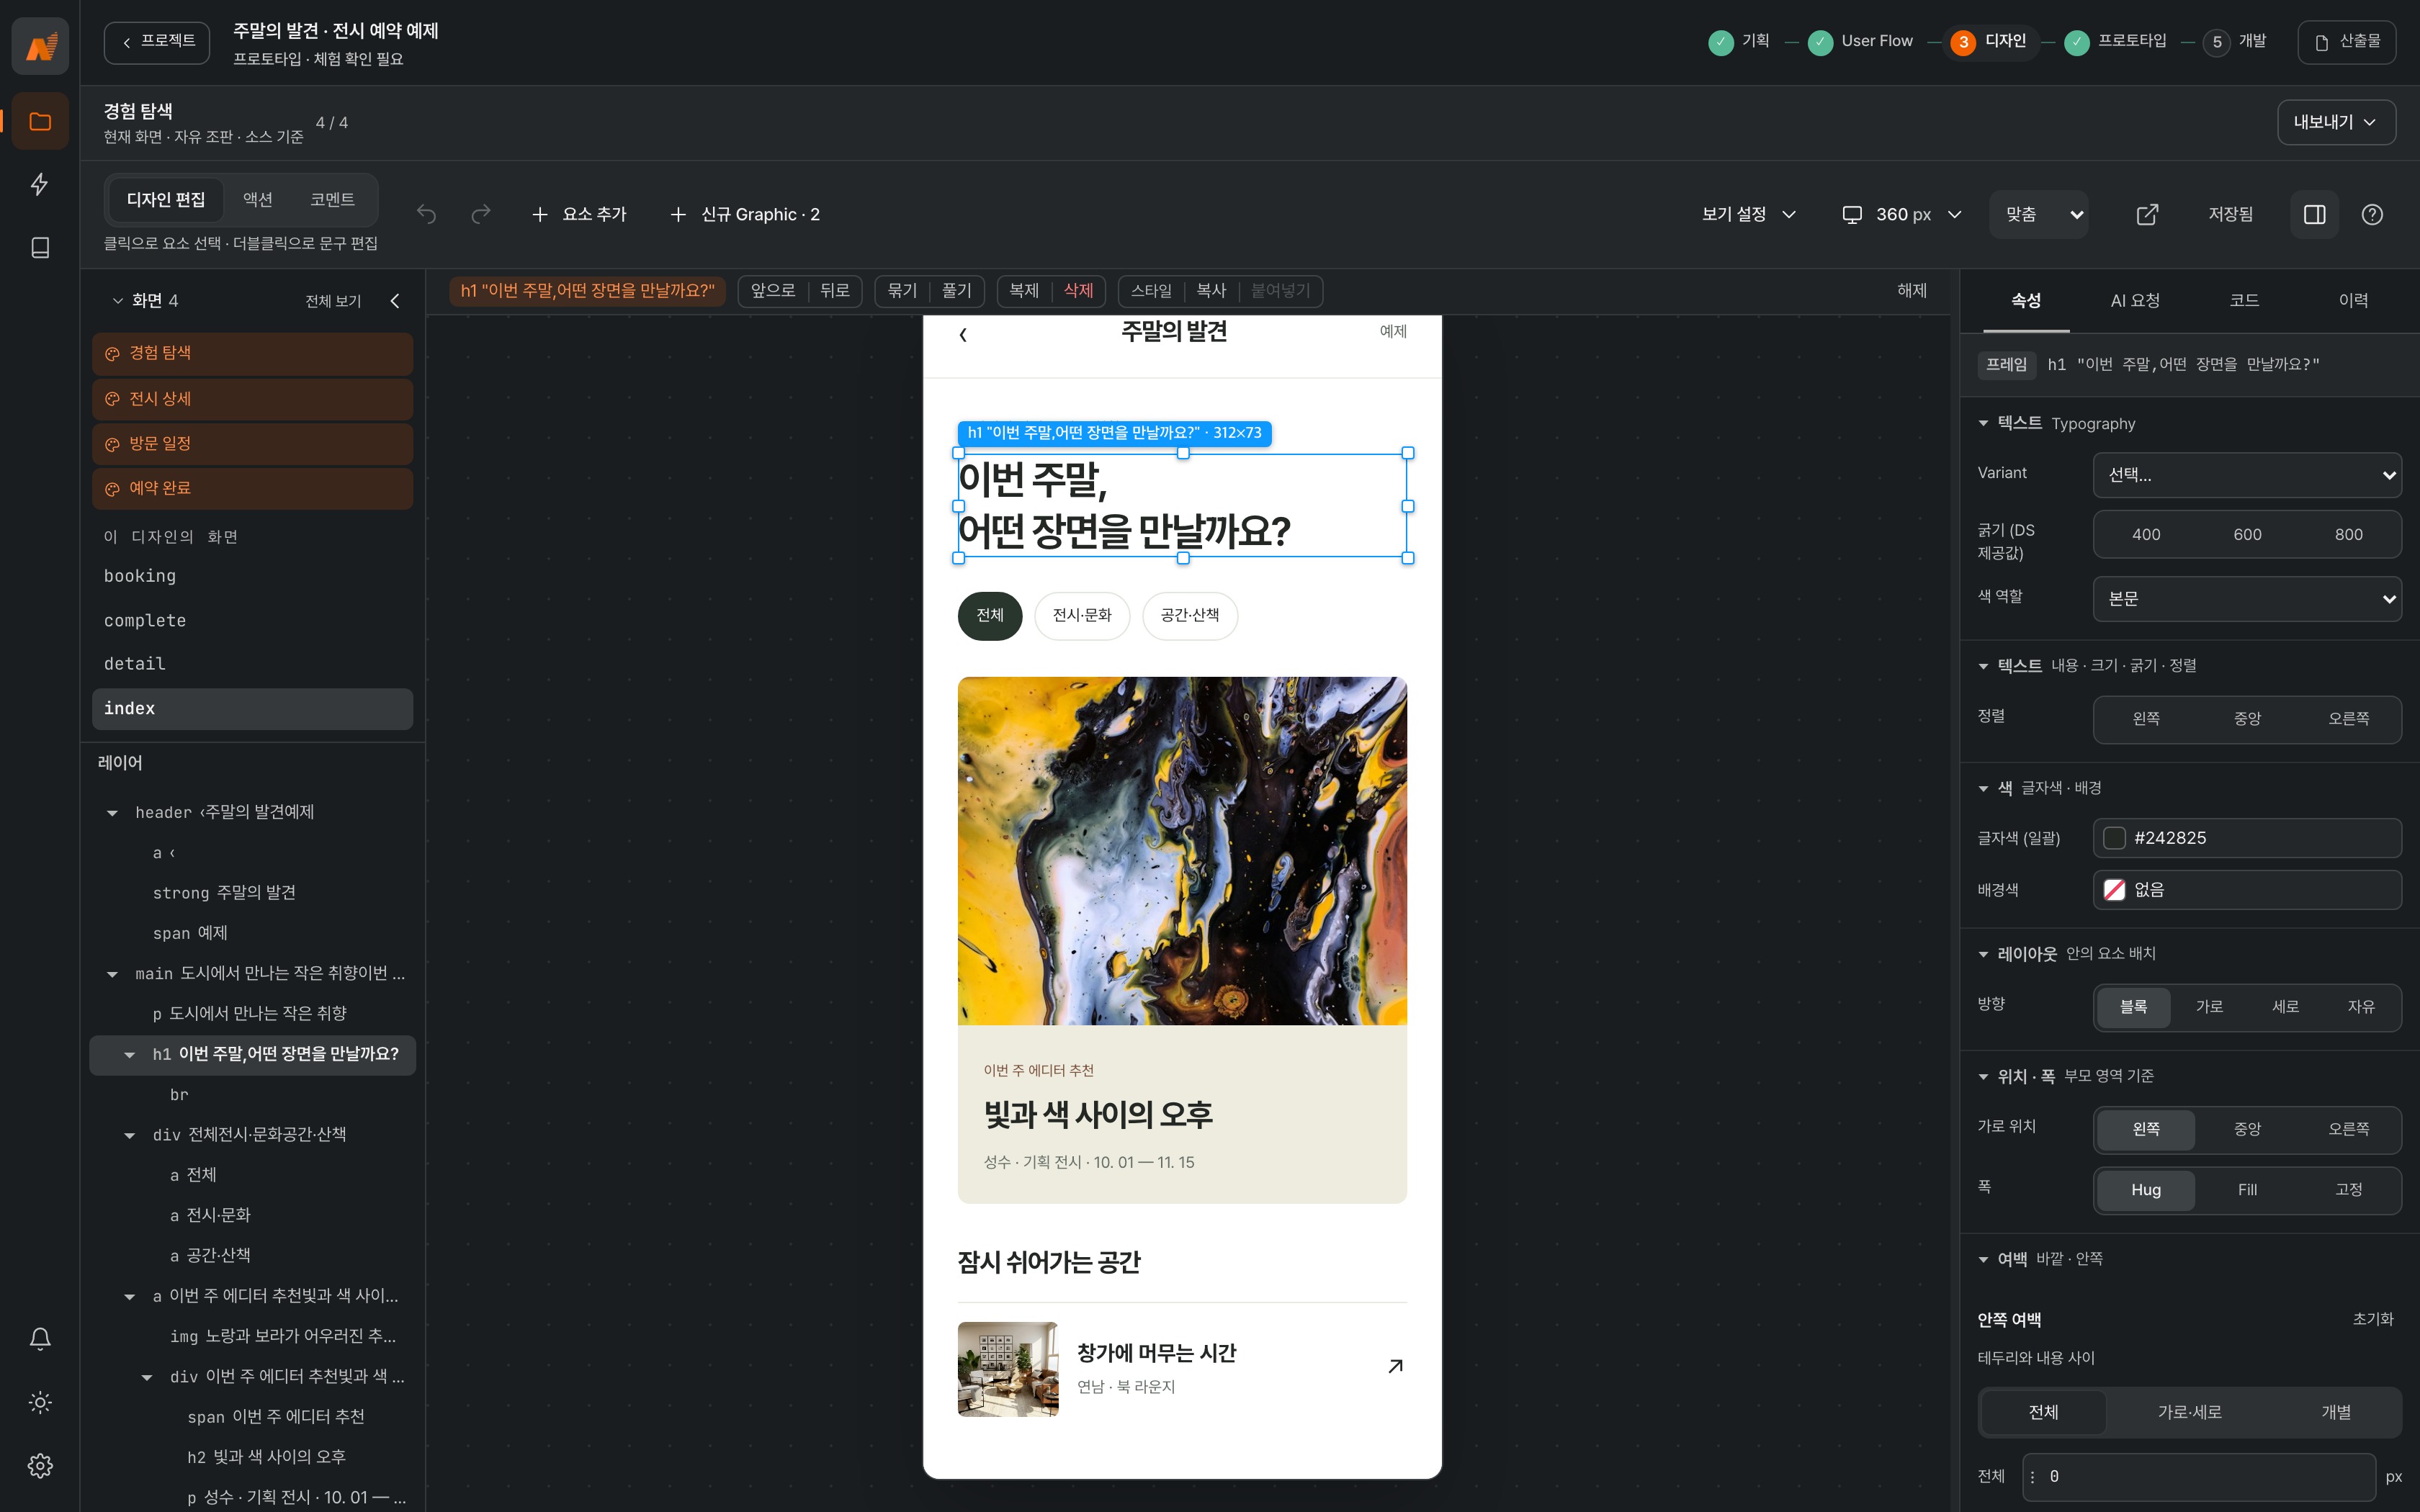2420x1512 pixels.
Task: Open the settings gear icon
Action: pyautogui.click(x=40, y=1465)
